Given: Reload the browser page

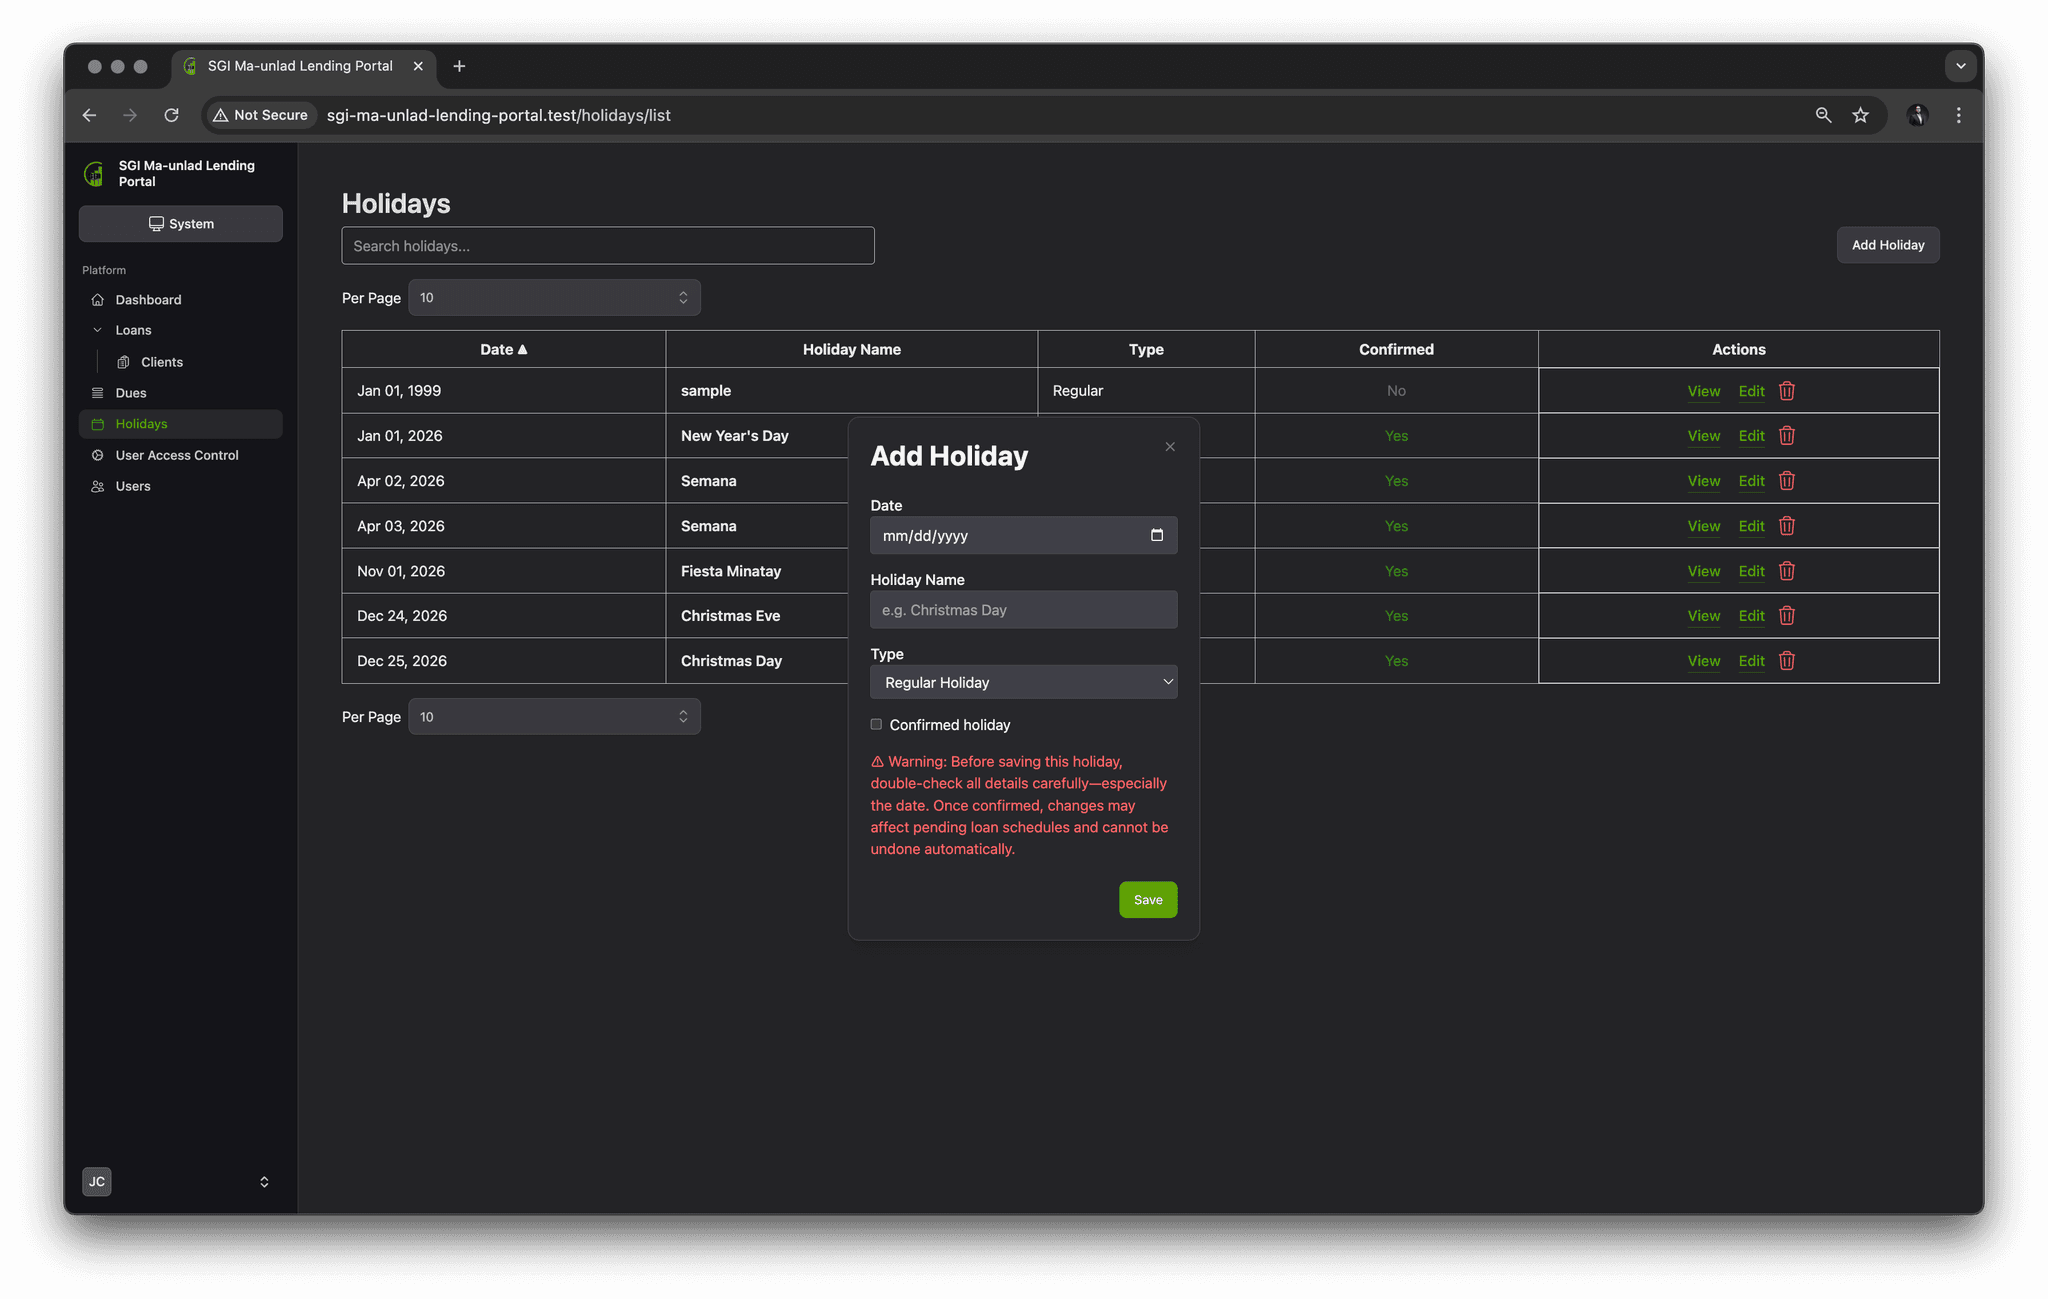Looking at the screenshot, I should 171,115.
